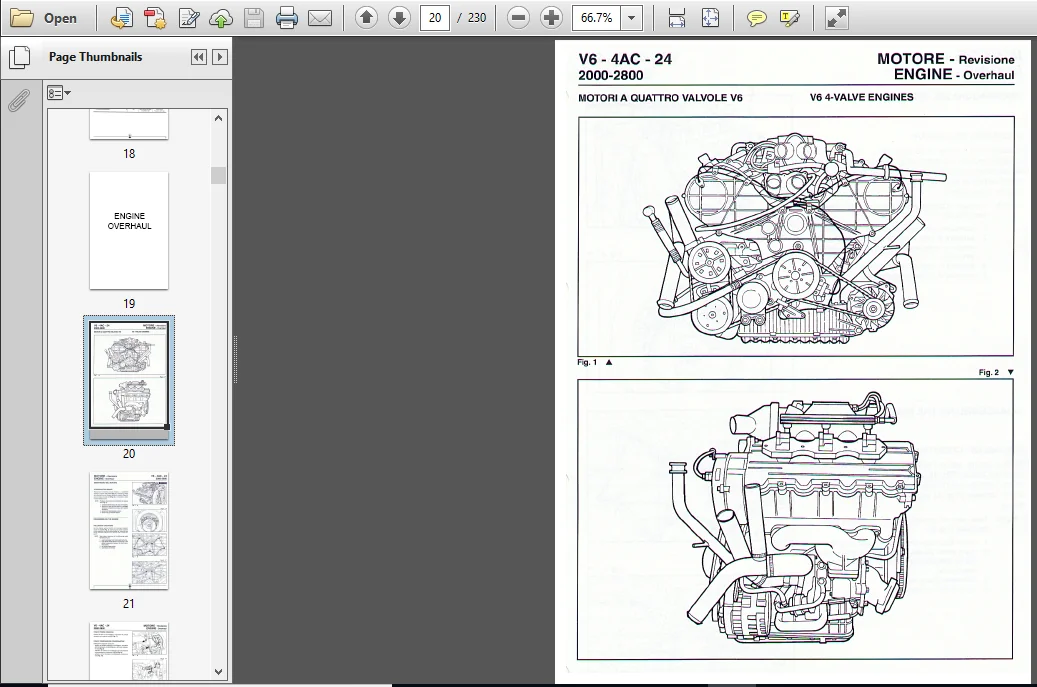The image size is (1037, 687).
Task: Click the Open folder button
Action: point(44,18)
